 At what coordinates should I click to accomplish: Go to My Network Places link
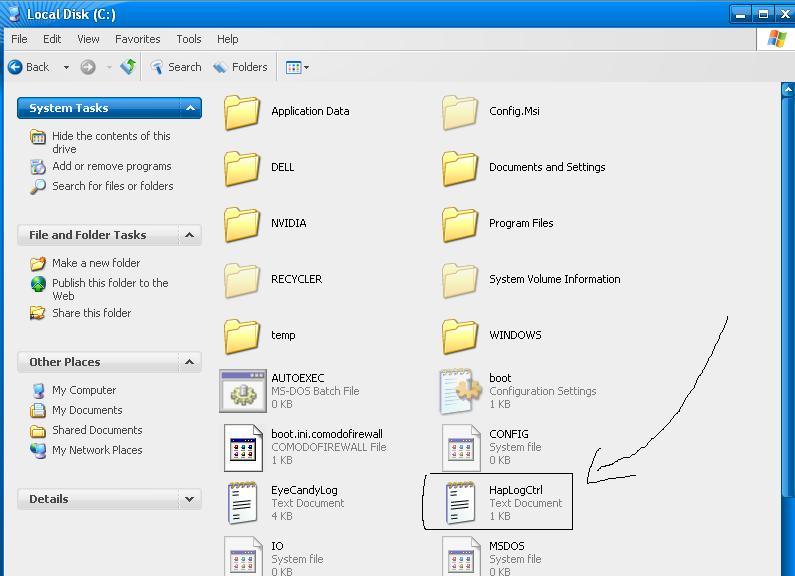(x=97, y=450)
